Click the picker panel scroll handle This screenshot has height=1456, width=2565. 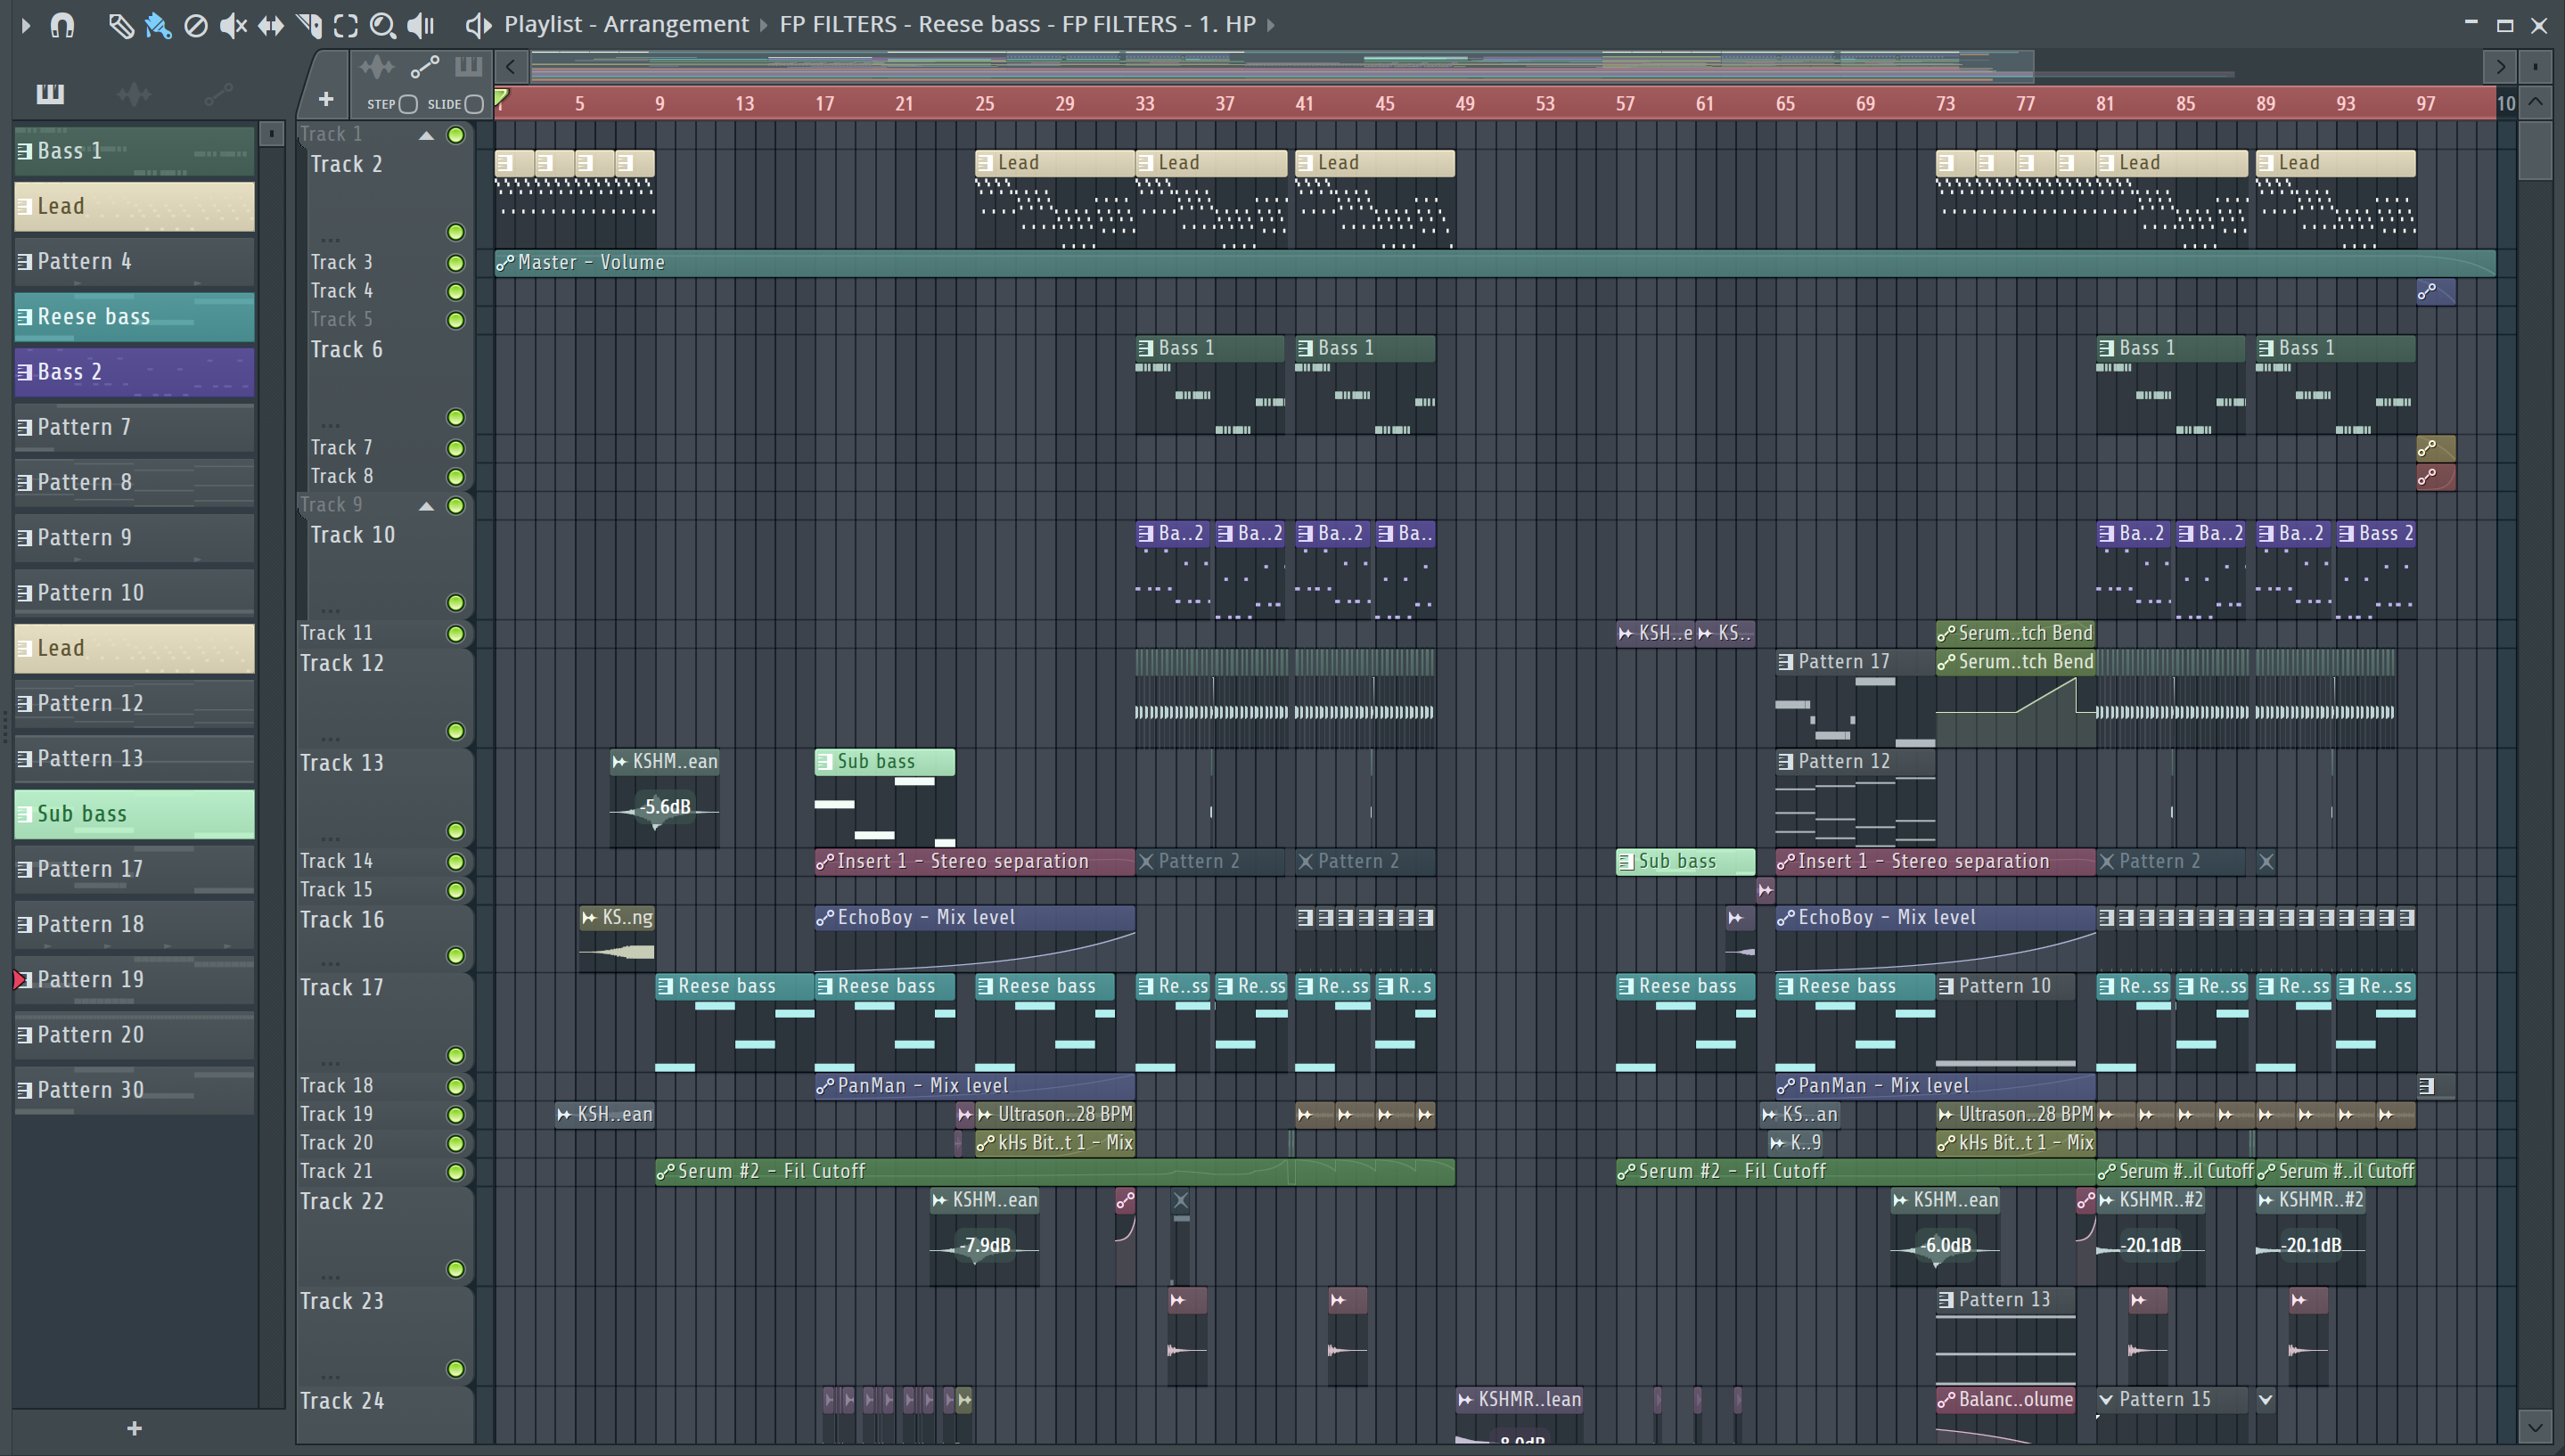271,134
